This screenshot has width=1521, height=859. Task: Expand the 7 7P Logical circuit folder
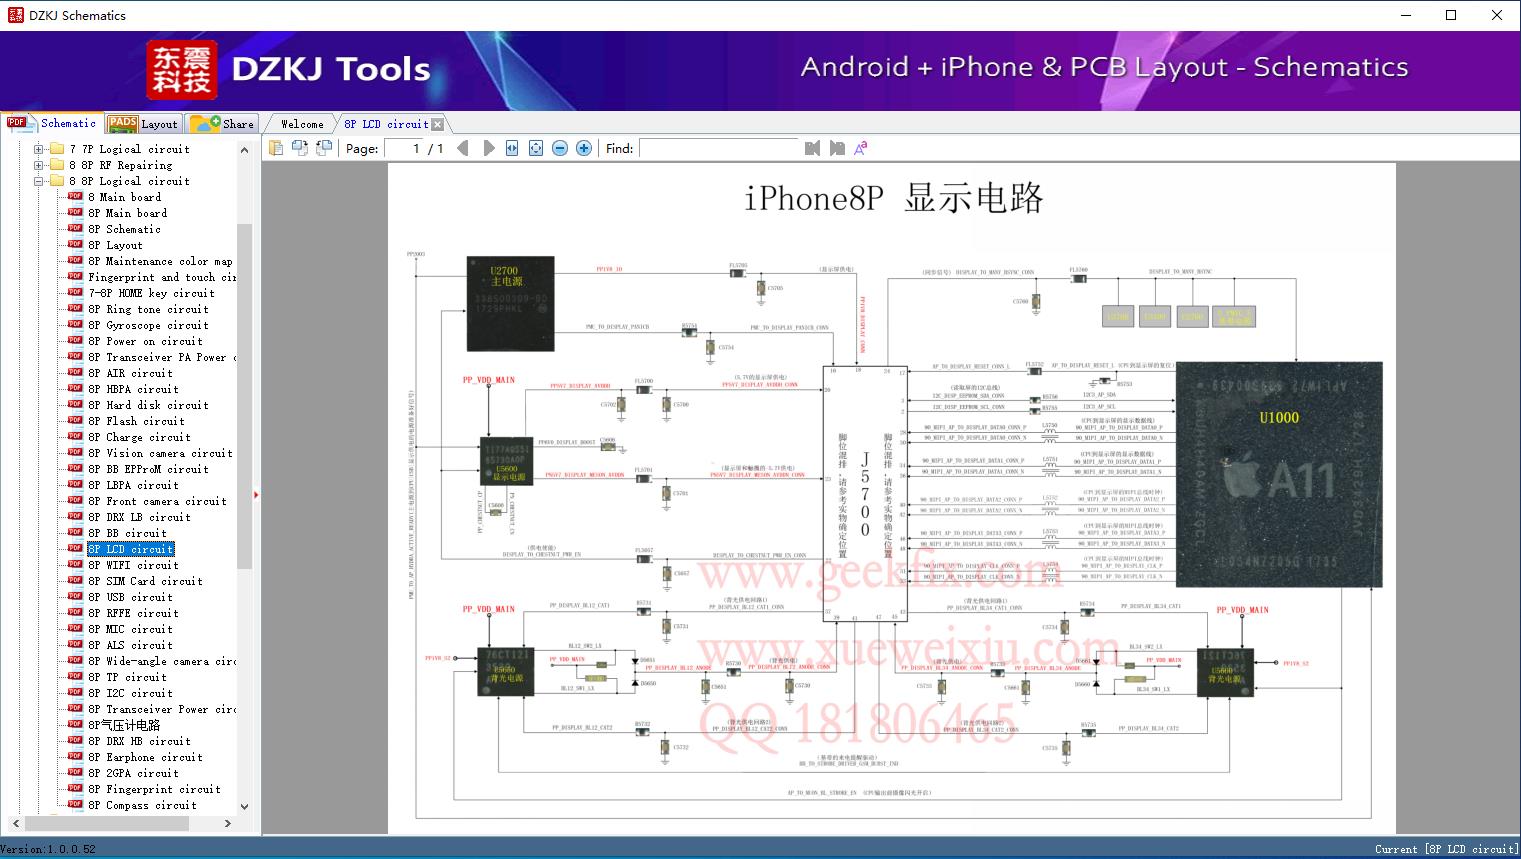[x=39, y=149]
